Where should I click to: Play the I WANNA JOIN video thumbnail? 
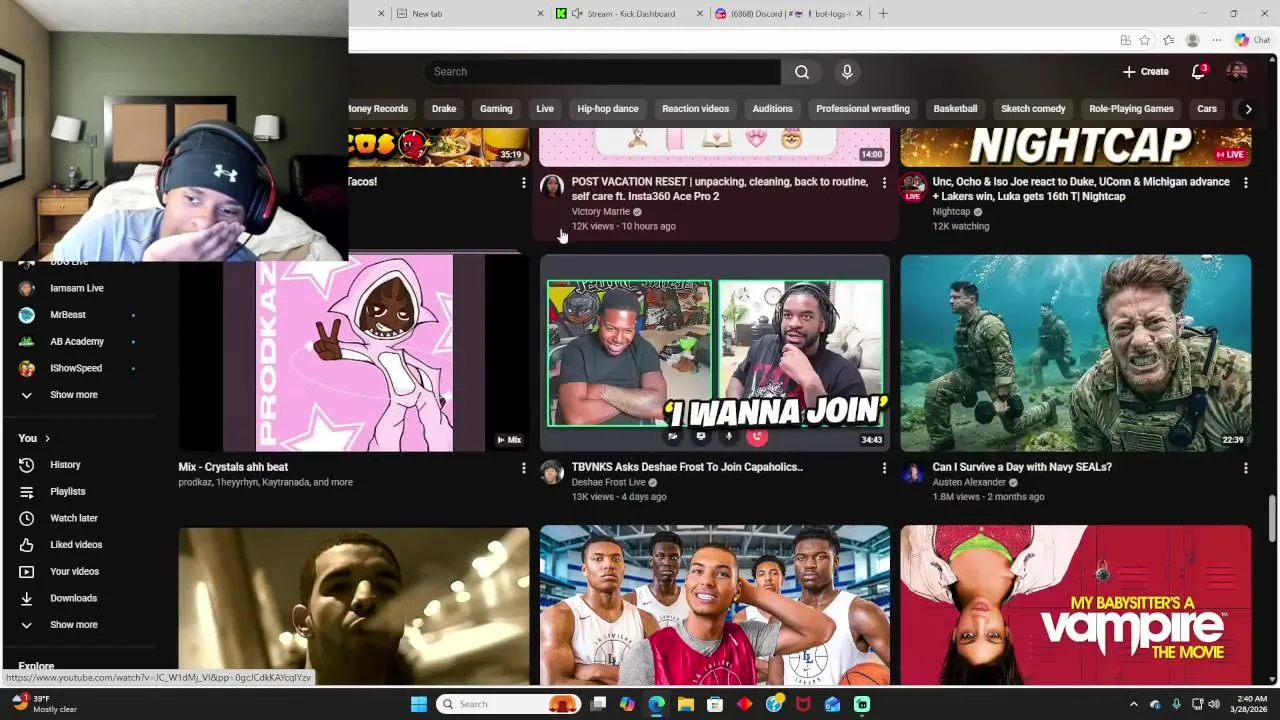[x=715, y=353]
